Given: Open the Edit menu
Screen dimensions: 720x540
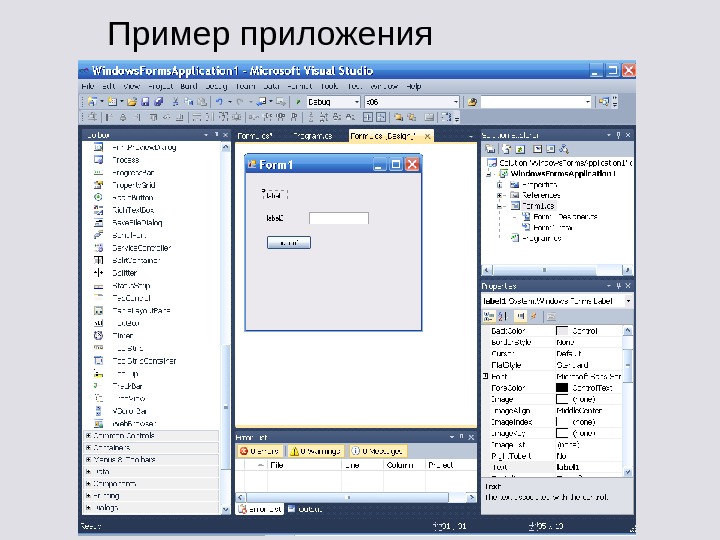Looking at the screenshot, I should click(109, 86).
